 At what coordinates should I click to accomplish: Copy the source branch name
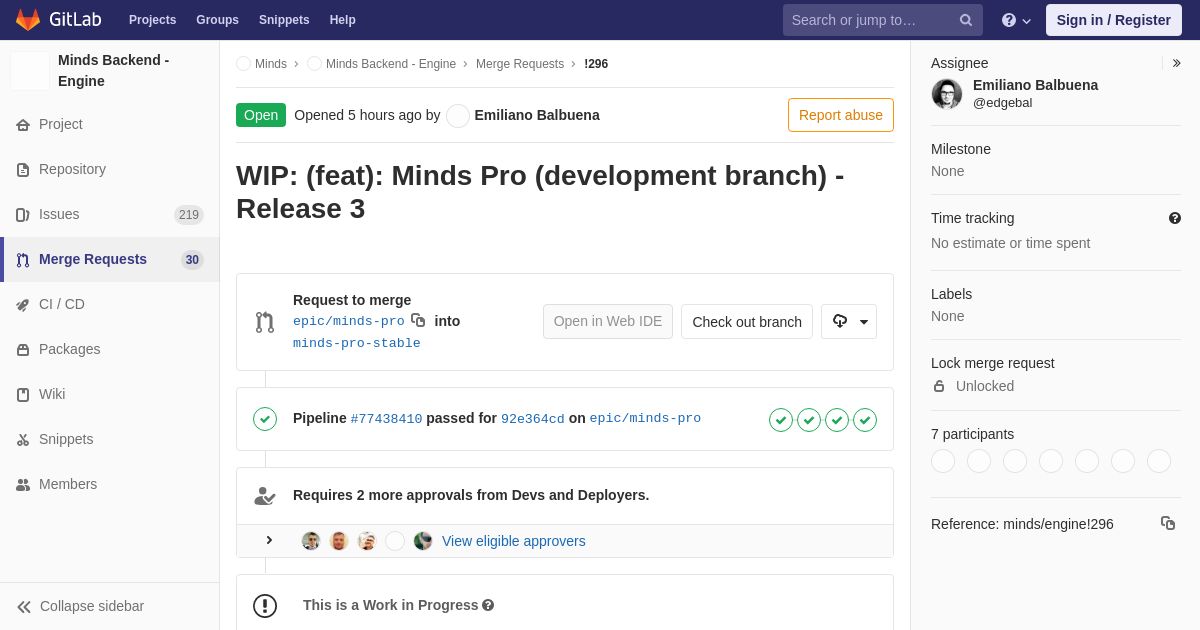click(418, 321)
